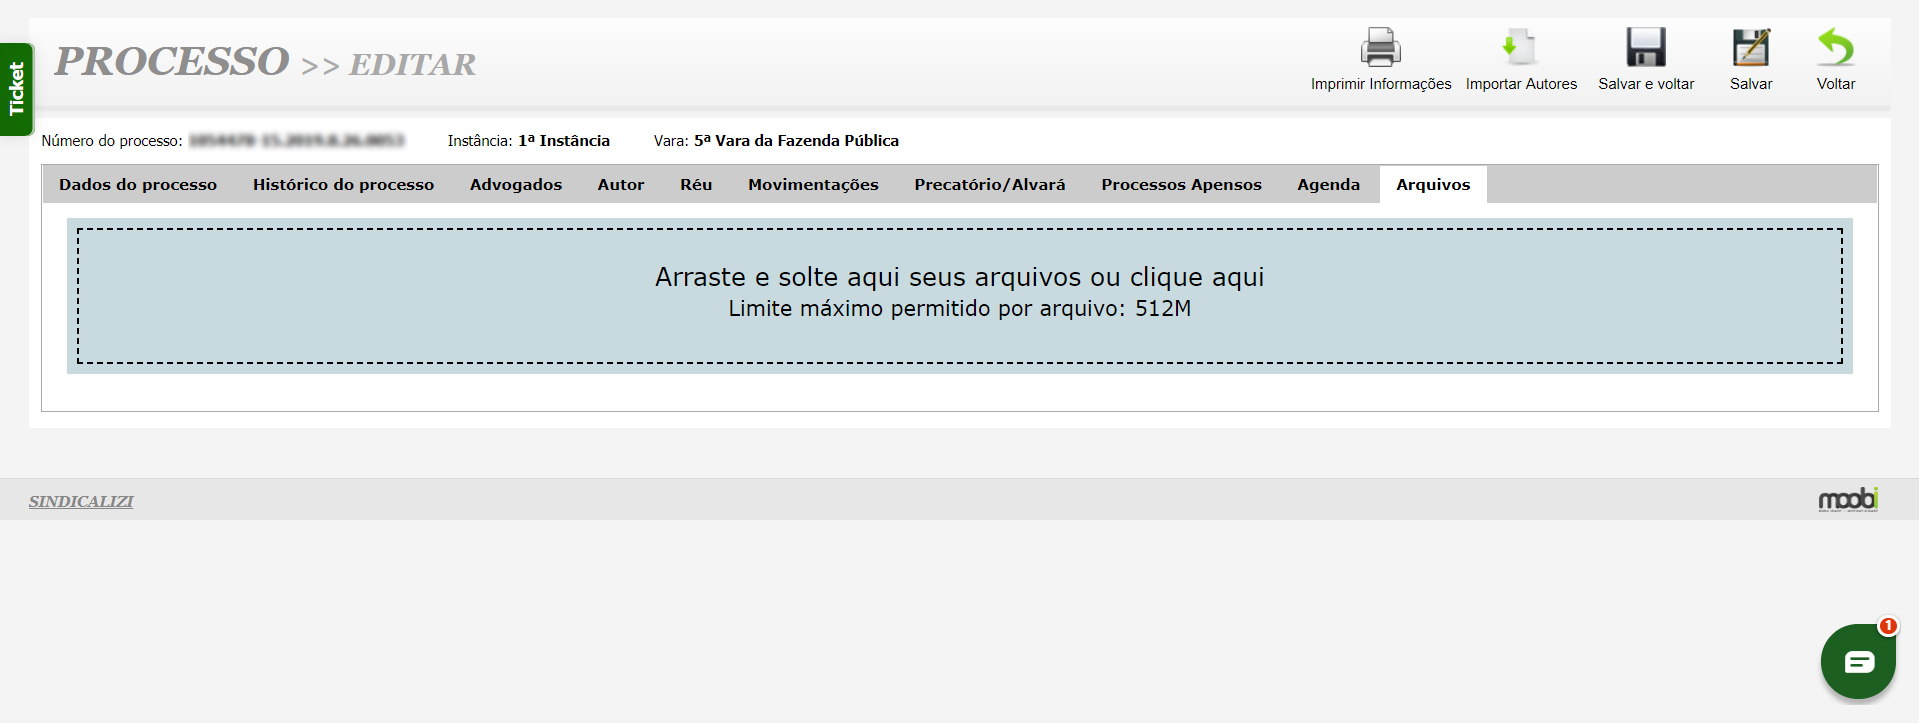Open the Histórico do processo tab
Screen dimensions: 1919x723
click(x=343, y=185)
